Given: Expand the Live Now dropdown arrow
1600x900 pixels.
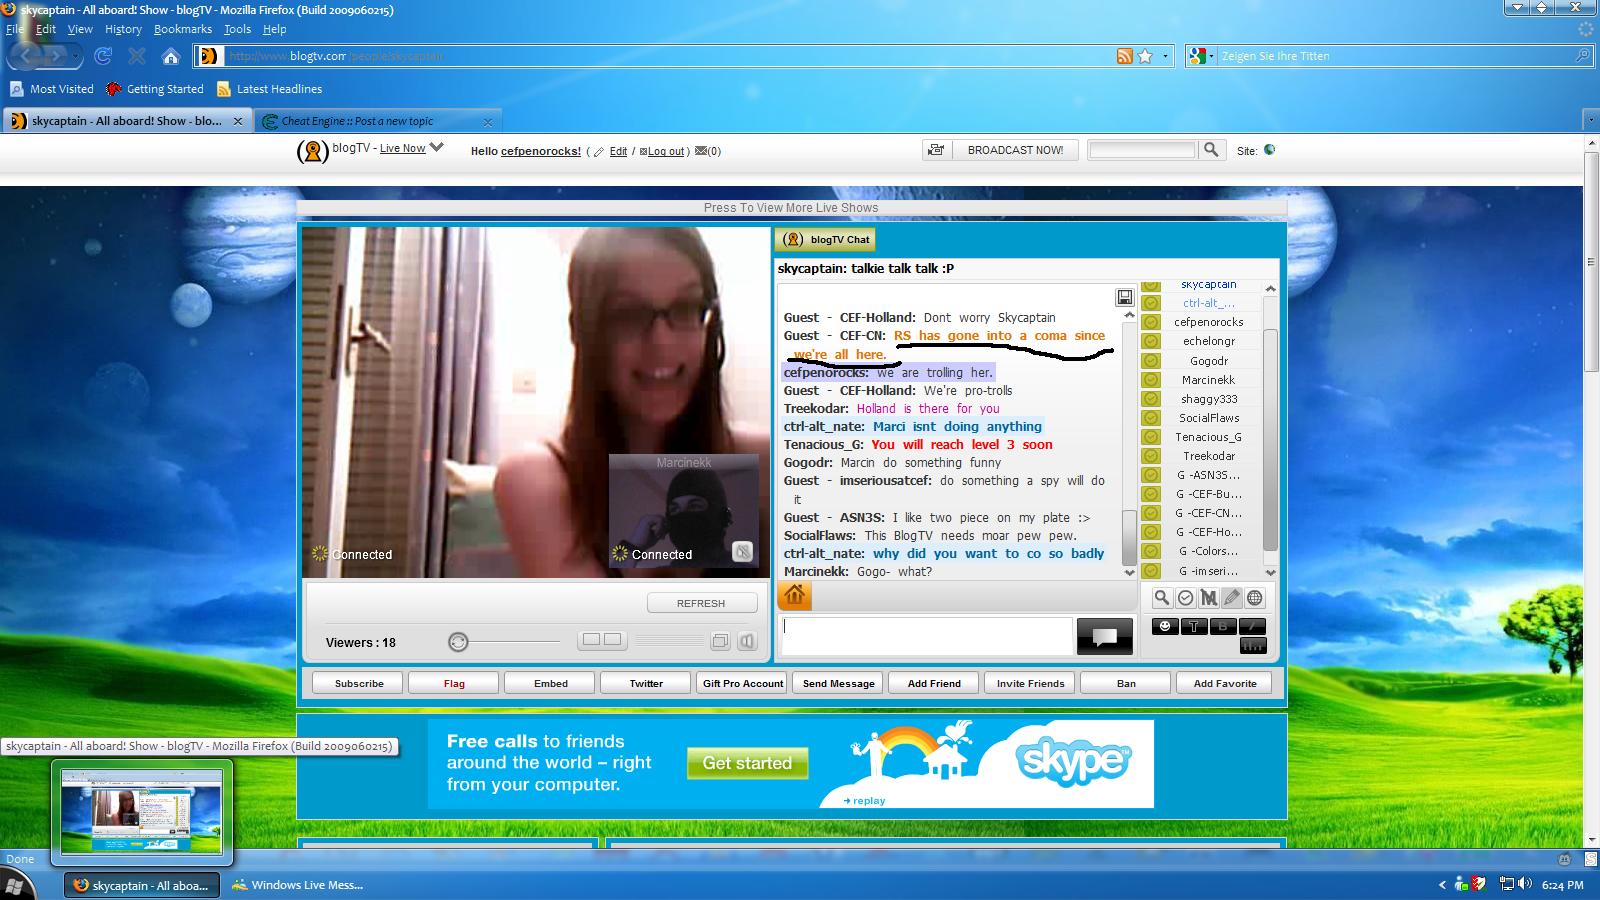Looking at the screenshot, I should coord(436,148).
